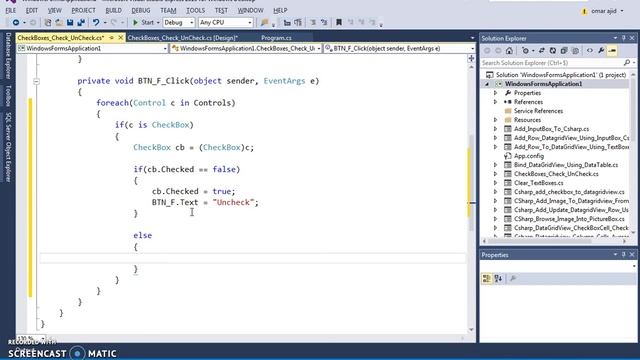
Task: Click the pin icon on CheckBoxes_Check_UnCheck.cs tab
Action: [x=111, y=38]
